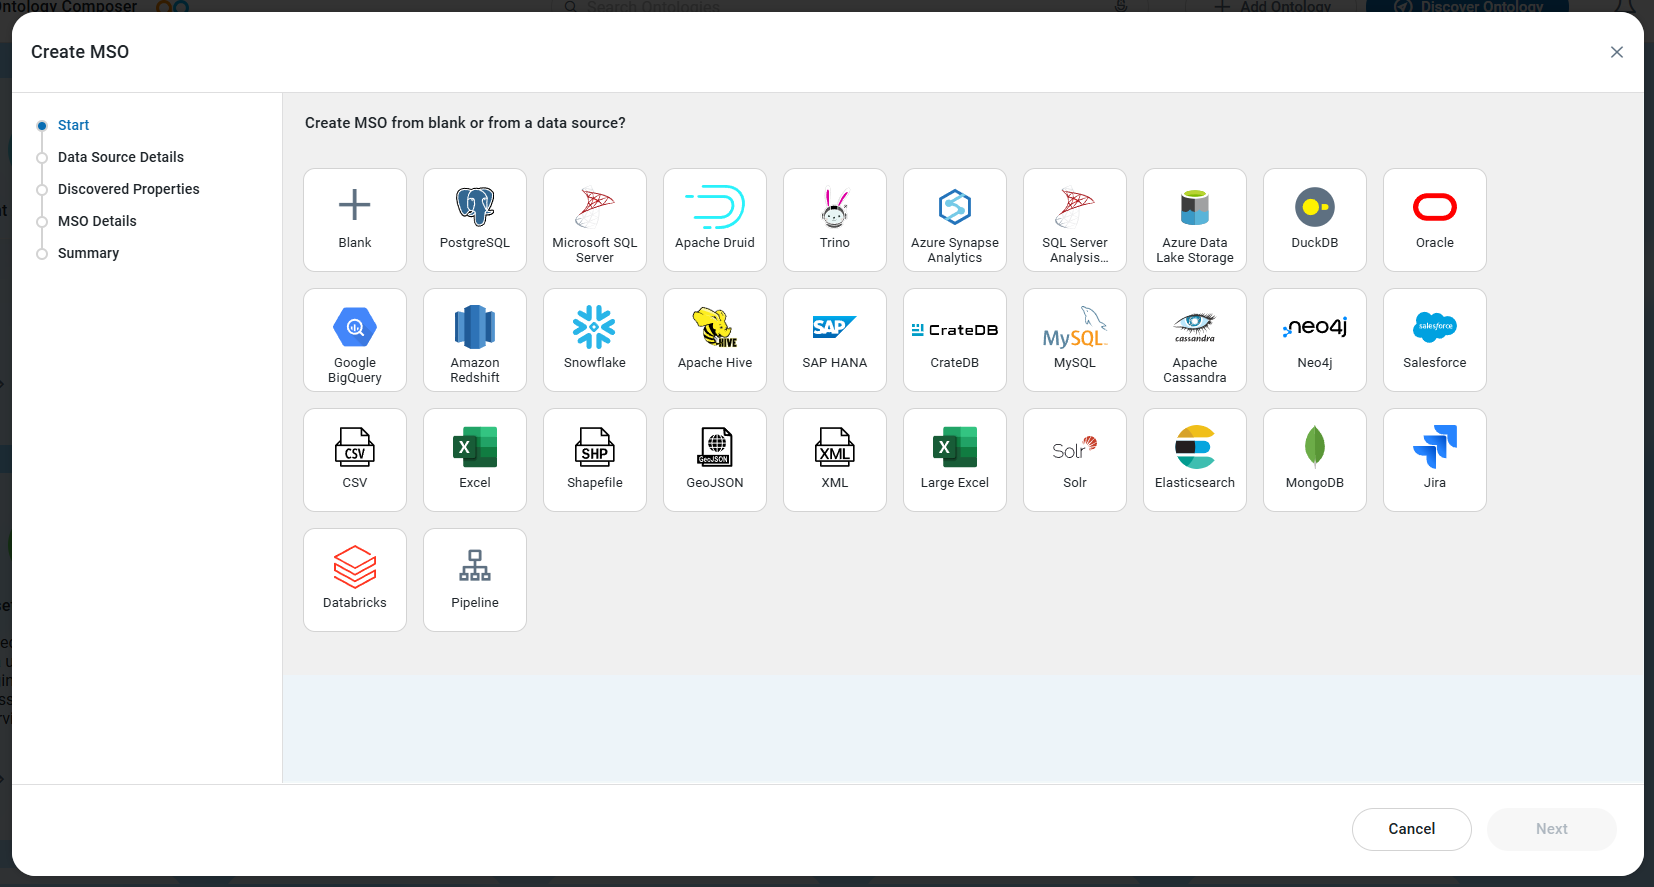This screenshot has height=887, width=1654.
Task: Select the Amazon Redshift tile
Action: pos(475,340)
